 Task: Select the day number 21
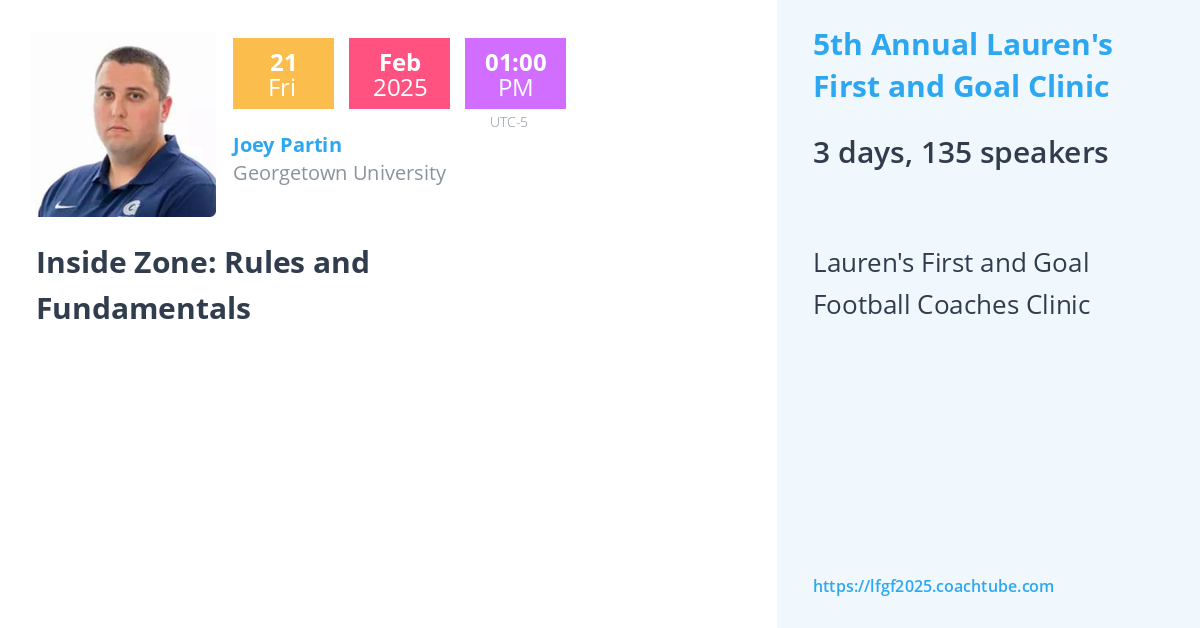283,62
